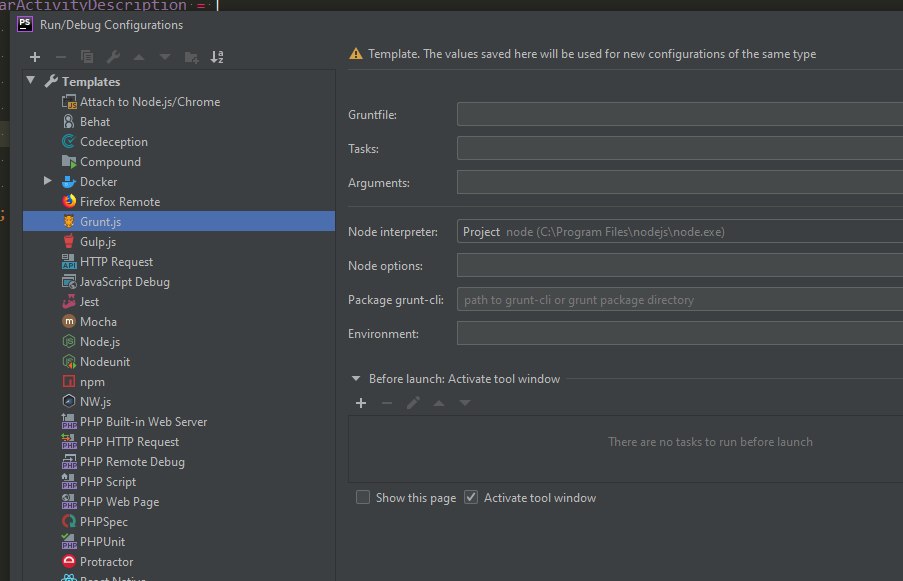Select the Grunt.js template row
This screenshot has width=903, height=581.
coord(179,222)
